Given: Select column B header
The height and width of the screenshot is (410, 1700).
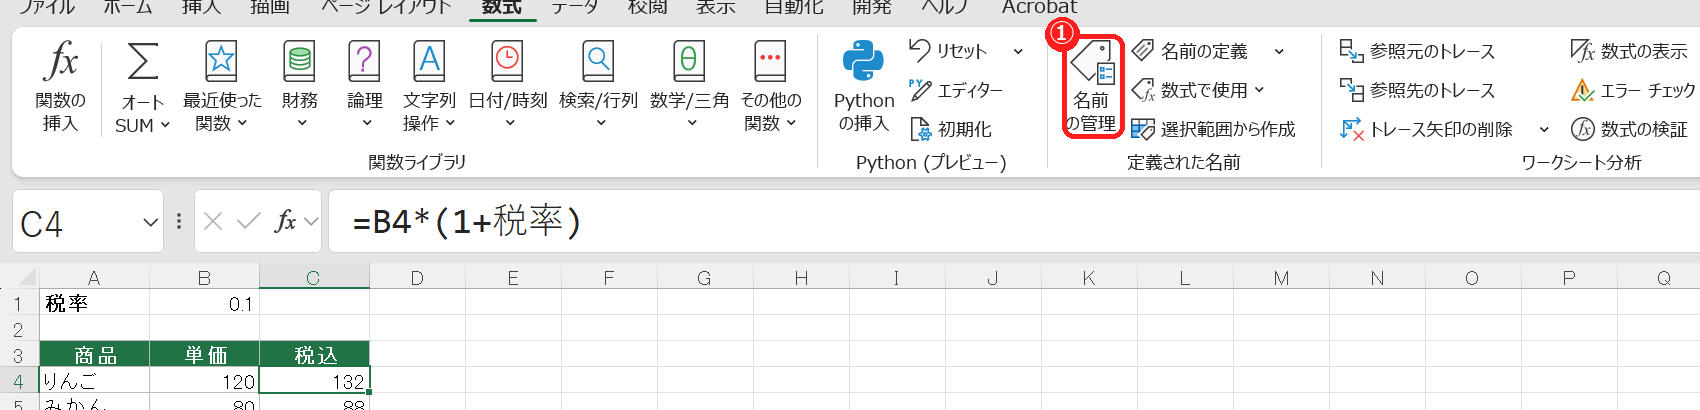Looking at the screenshot, I should (x=204, y=278).
